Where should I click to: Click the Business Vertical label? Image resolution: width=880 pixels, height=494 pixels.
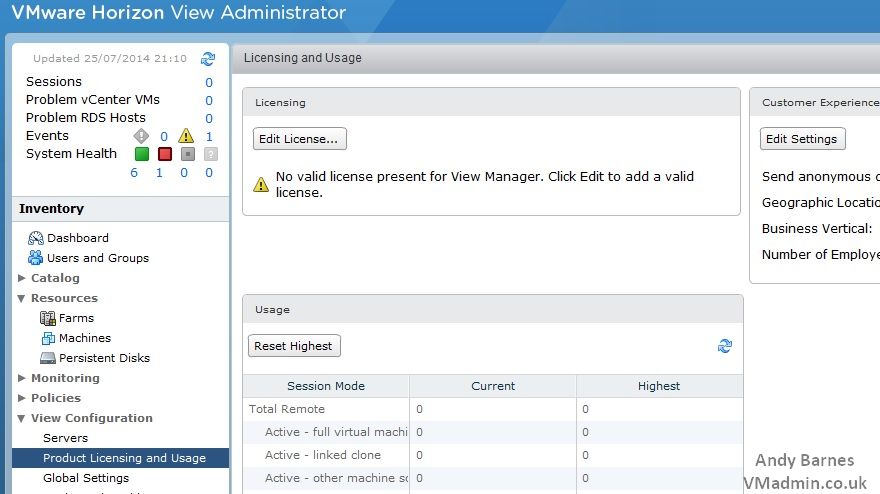[x=817, y=228]
